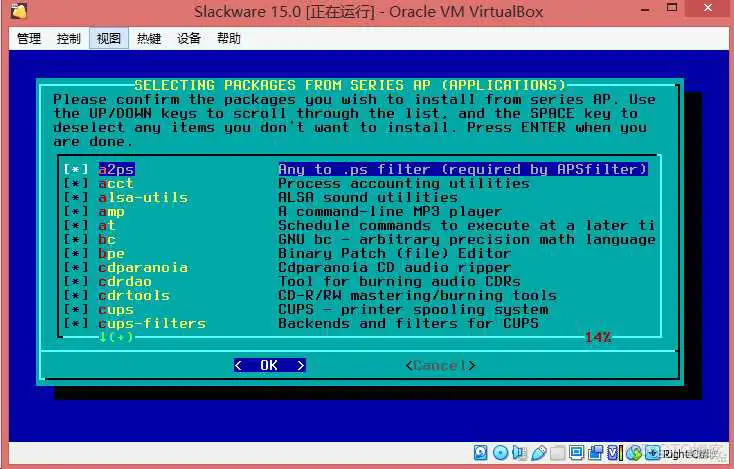Toggle the at package checkbox
This screenshot has height=469, width=734.
tap(76, 225)
